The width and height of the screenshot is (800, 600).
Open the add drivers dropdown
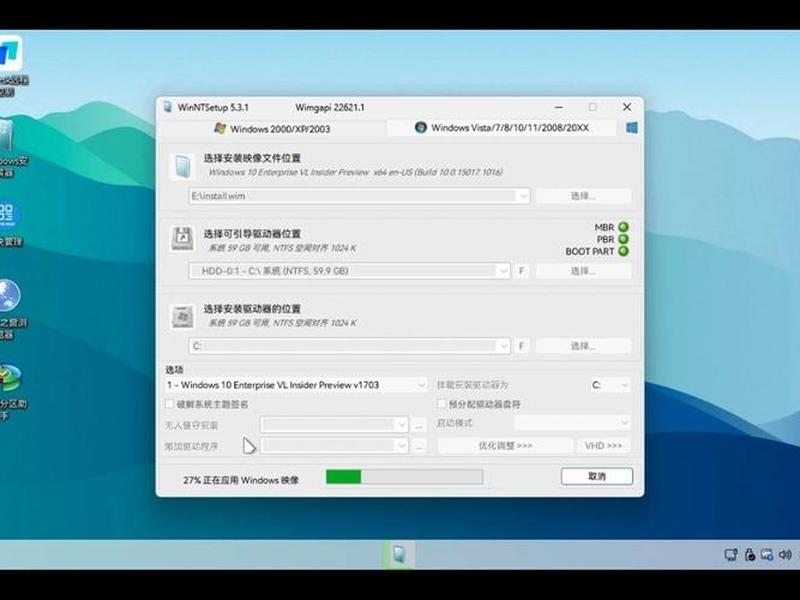coord(334,446)
